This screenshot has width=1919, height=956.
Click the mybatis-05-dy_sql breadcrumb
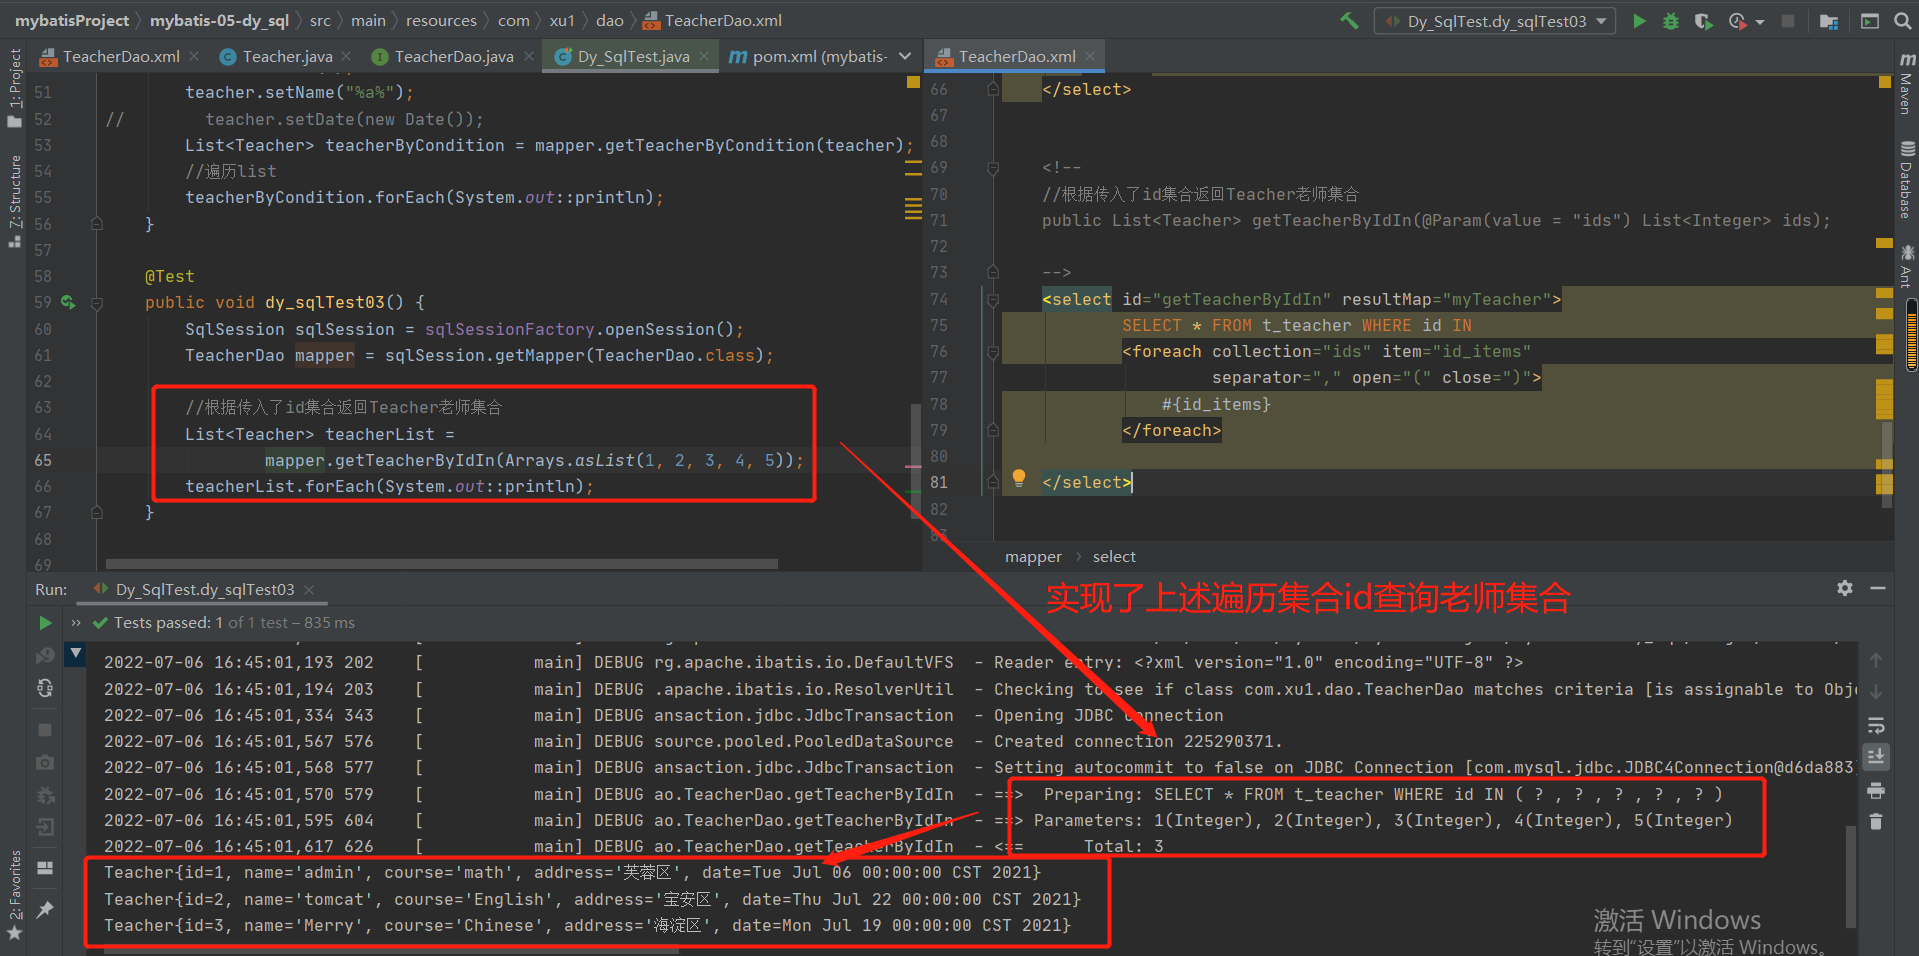coord(219,20)
